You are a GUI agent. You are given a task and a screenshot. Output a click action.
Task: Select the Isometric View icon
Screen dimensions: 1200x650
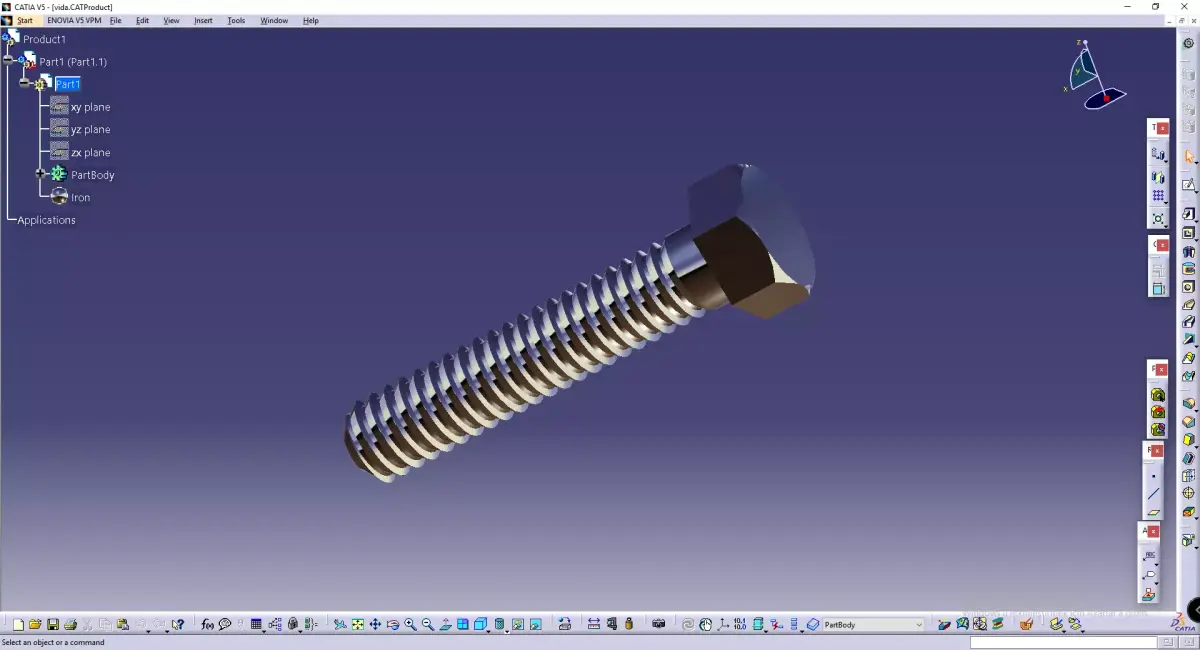(480, 623)
